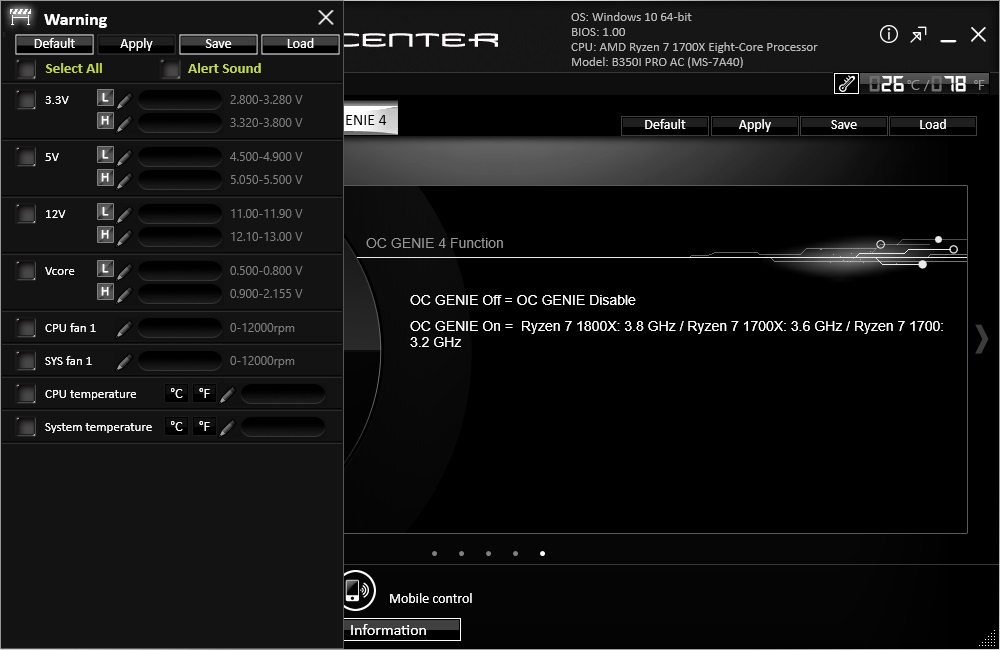Click the System temperature pencil icon
Image resolution: width=1000 pixels, height=650 pixels.
pyautogui.click(x=226, y=428)
